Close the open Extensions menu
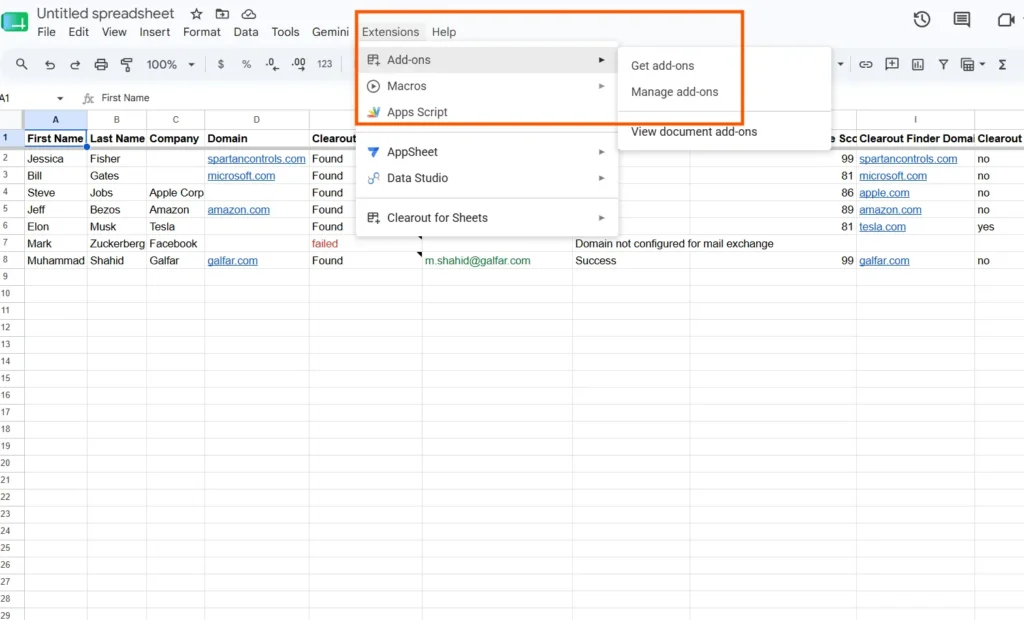 390,32
